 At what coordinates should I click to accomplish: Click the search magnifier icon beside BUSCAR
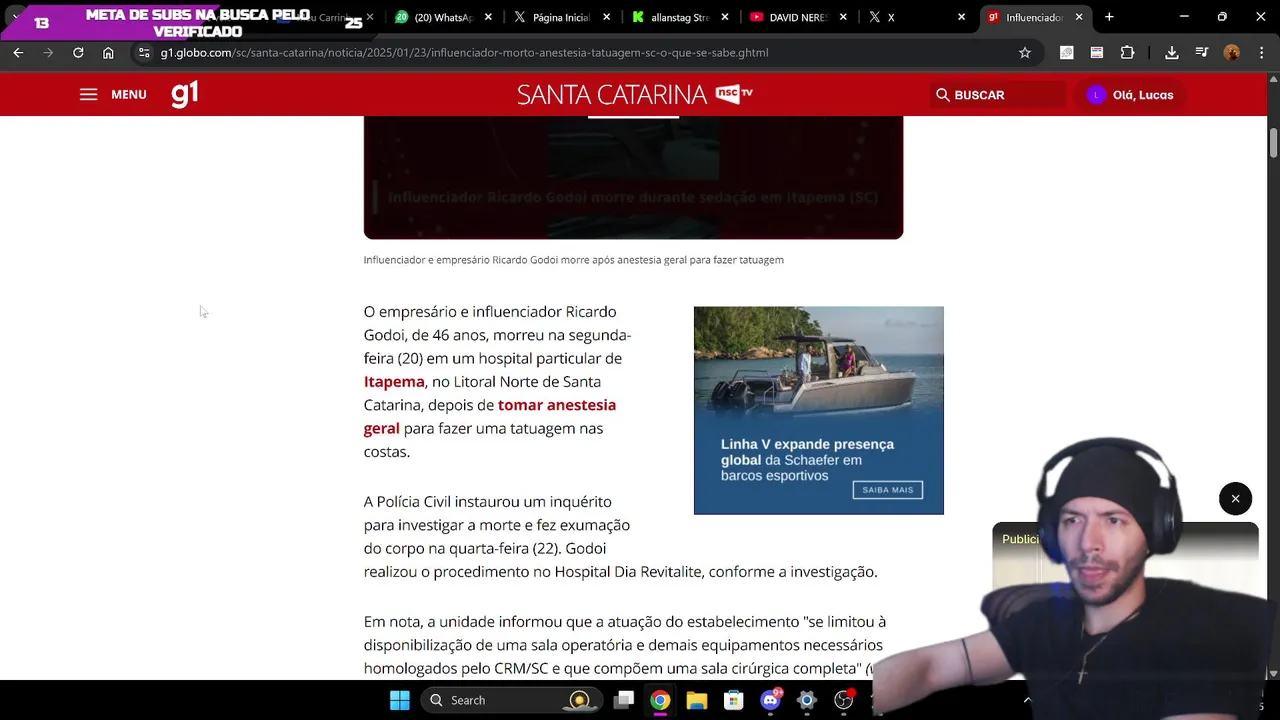coord(942,95)
